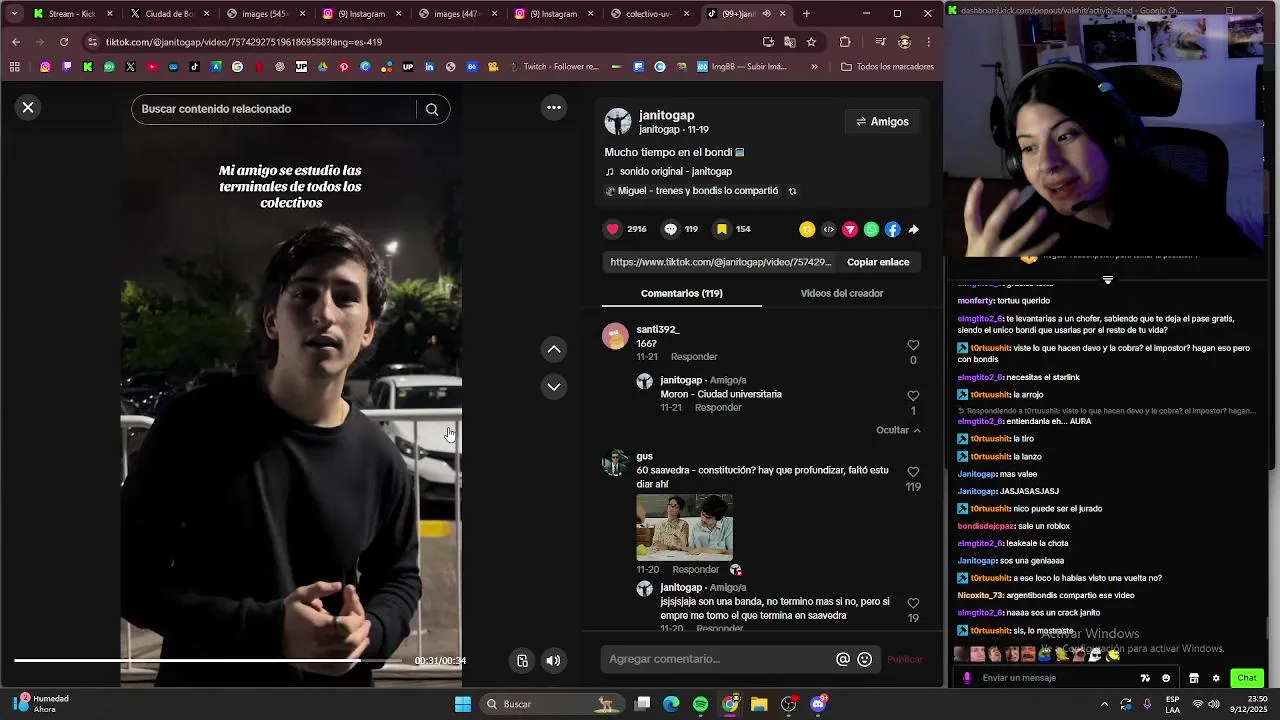
Task: Go to next video with down arrow
Action: 554,387
